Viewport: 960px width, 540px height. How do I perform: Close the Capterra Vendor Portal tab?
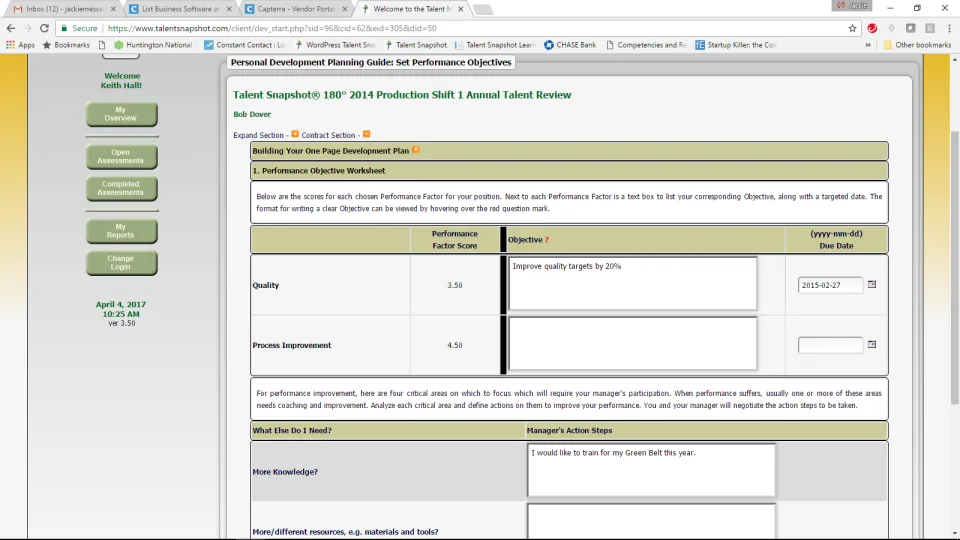click(x=345, y=9)
